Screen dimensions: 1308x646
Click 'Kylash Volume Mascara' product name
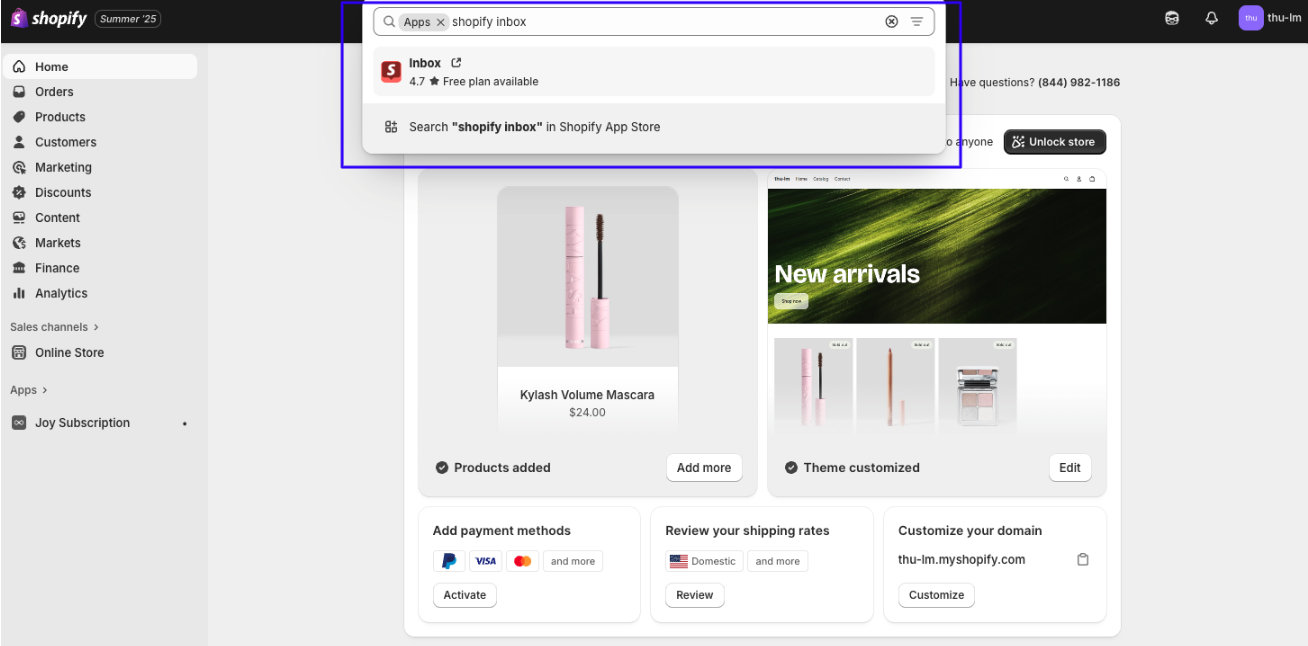[x=587, y=395]
